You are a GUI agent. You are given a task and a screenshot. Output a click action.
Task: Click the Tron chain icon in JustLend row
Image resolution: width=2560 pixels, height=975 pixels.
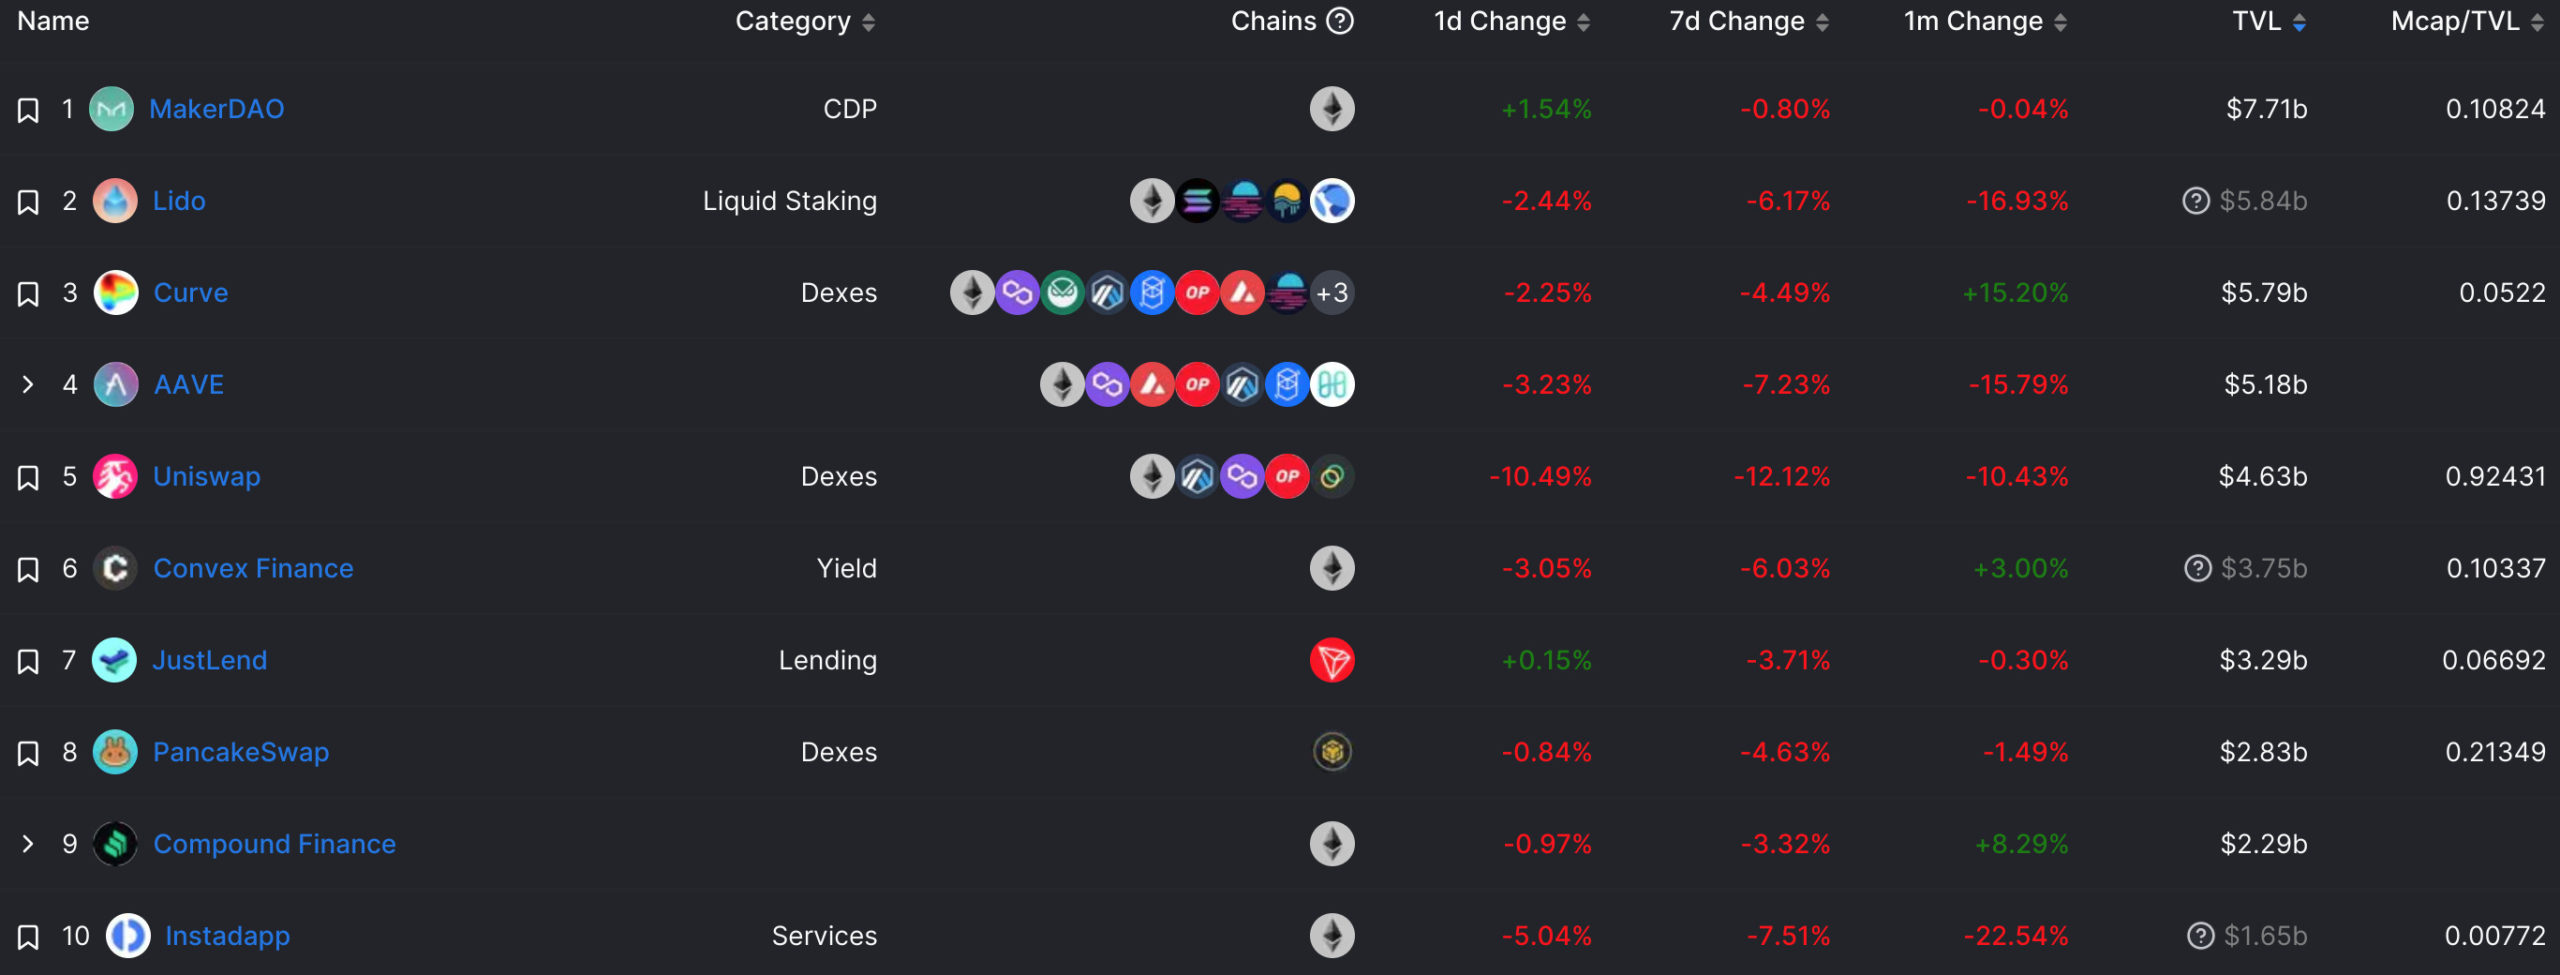(1332, 660)
